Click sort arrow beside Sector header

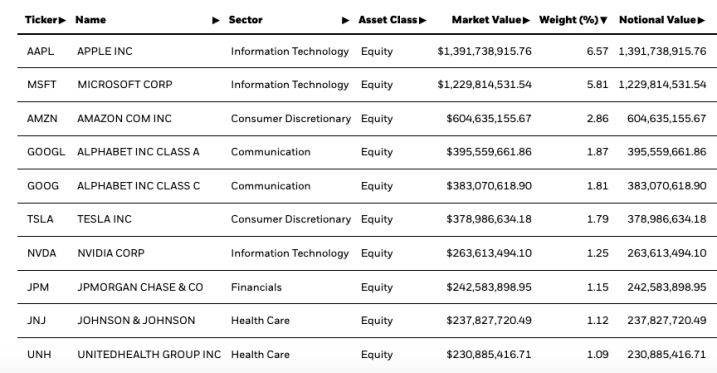click(346, 20)
